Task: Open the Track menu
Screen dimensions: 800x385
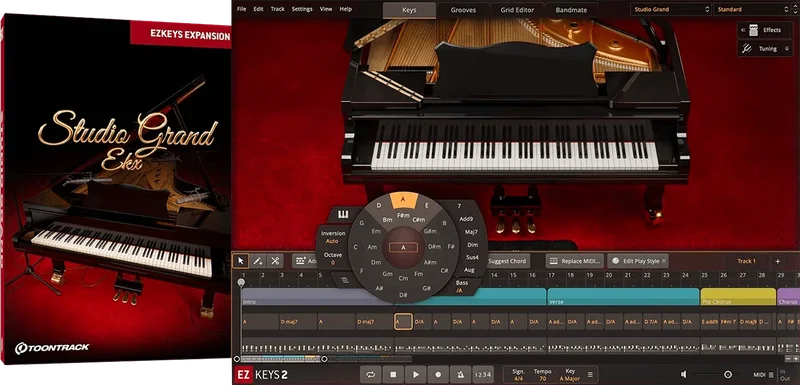Action: (x=278, y=9)
